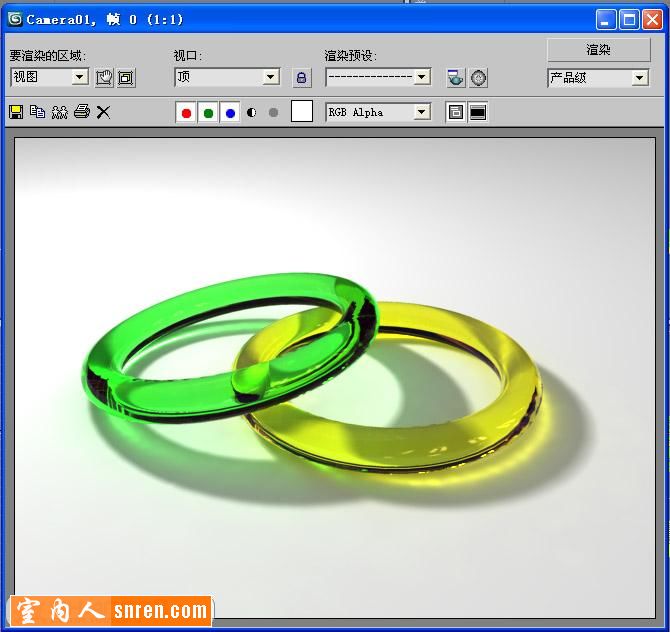Open the area to render dropdown
The height and width of the screenshot is (632, 670).
(x=50, y=77)
